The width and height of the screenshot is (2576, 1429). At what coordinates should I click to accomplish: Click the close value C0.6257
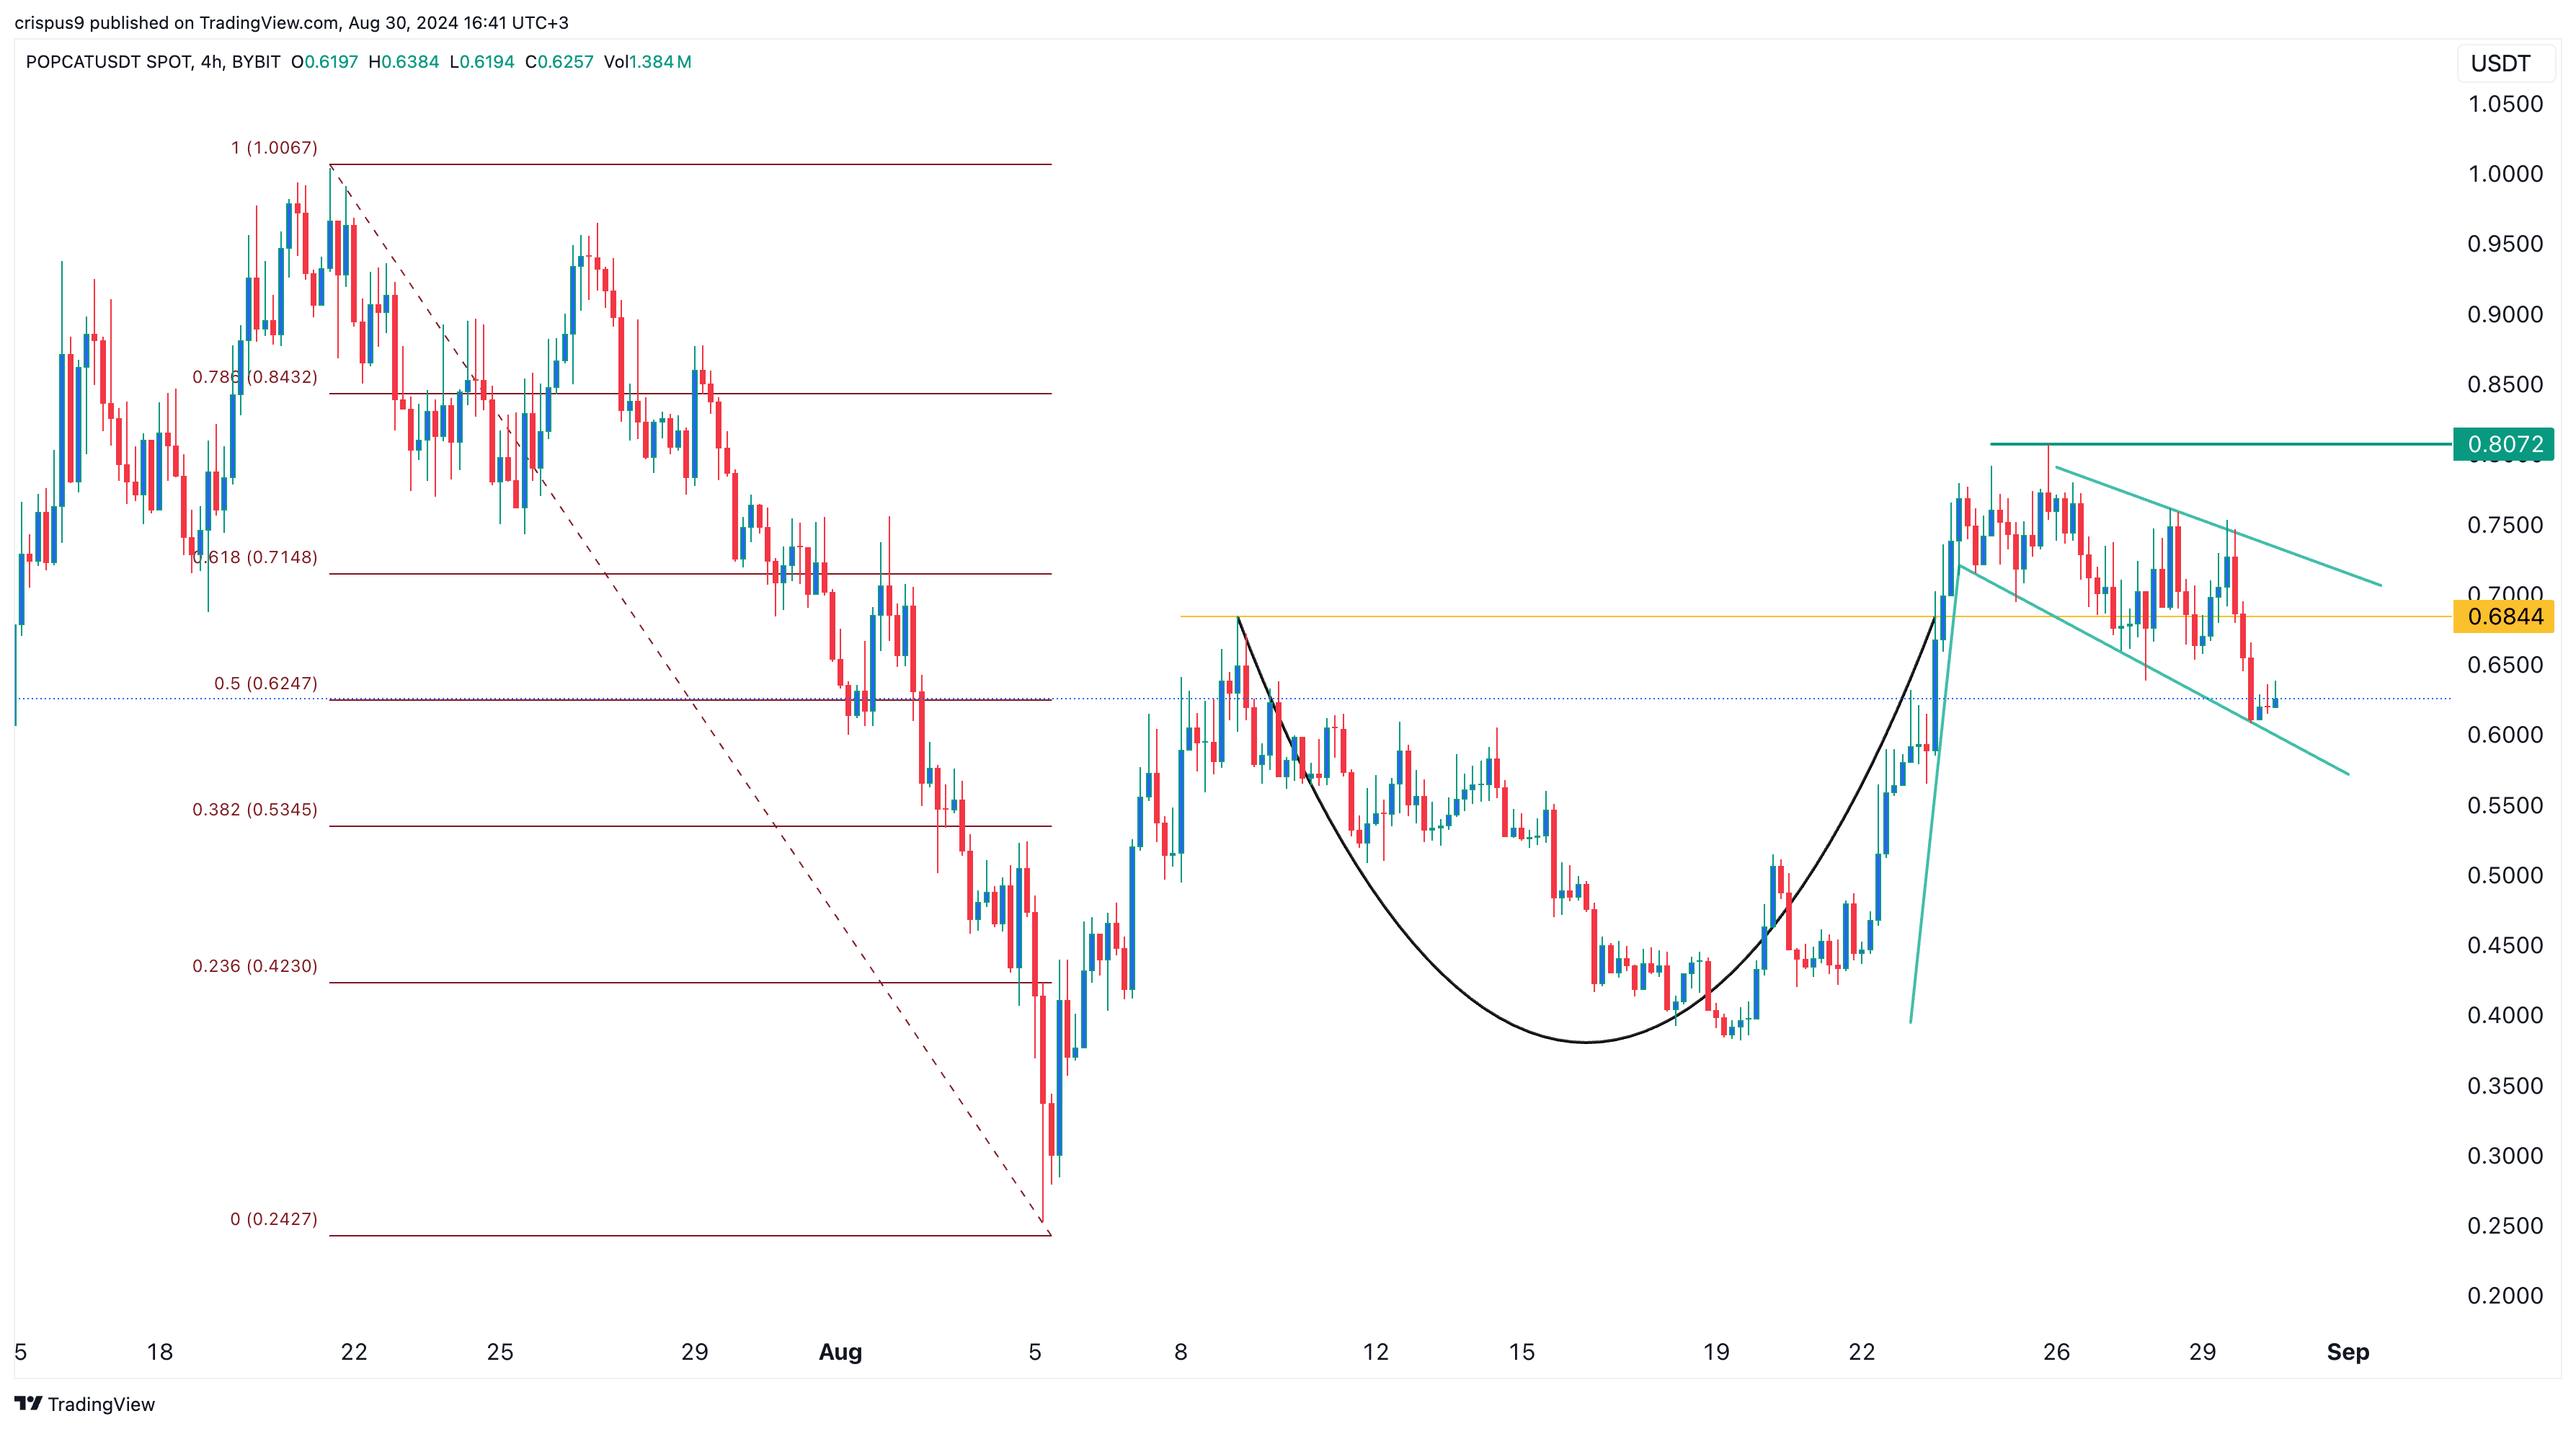tap(559, 61)
